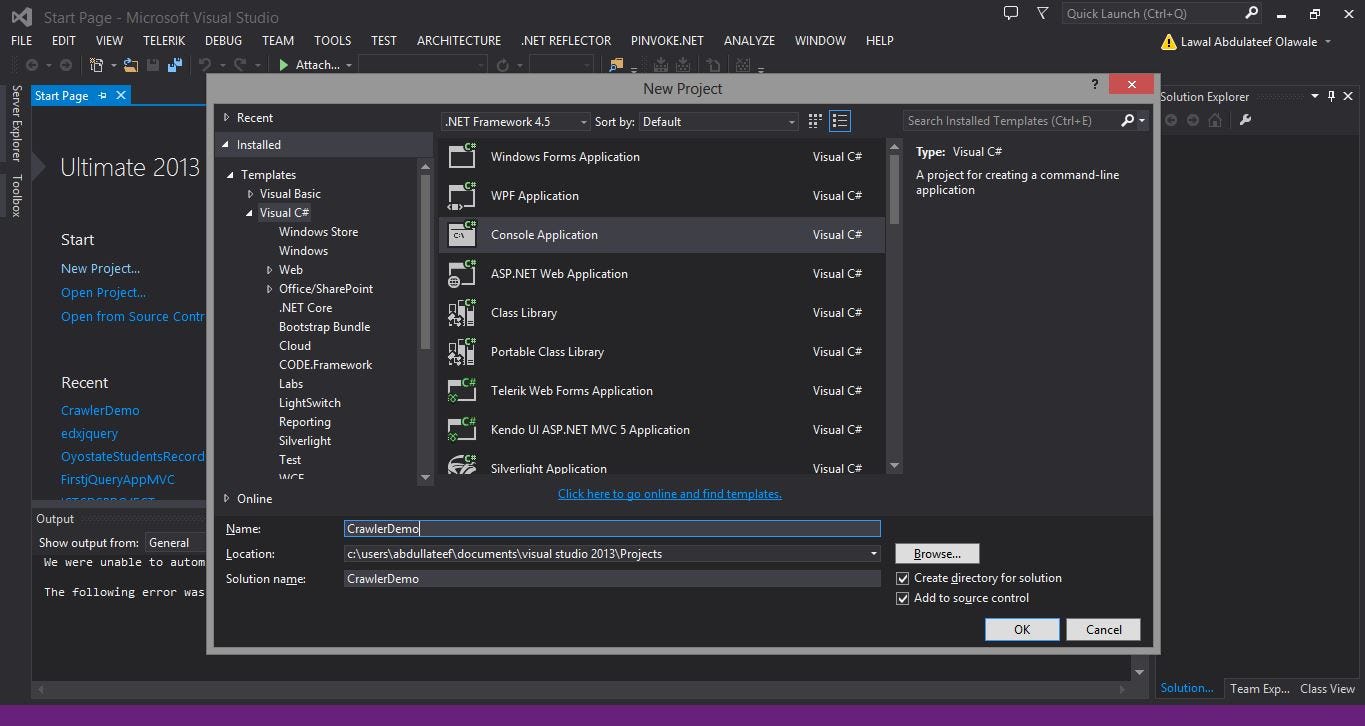Toggle the list view template display
The height and width of the screenshot is (726, 1365).
[840, 120]
